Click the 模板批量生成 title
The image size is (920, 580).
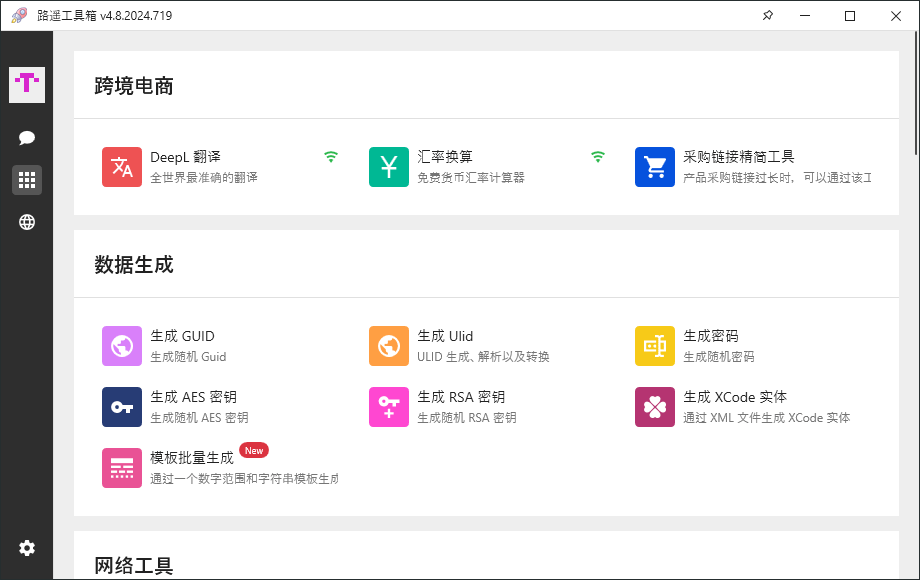192,458
